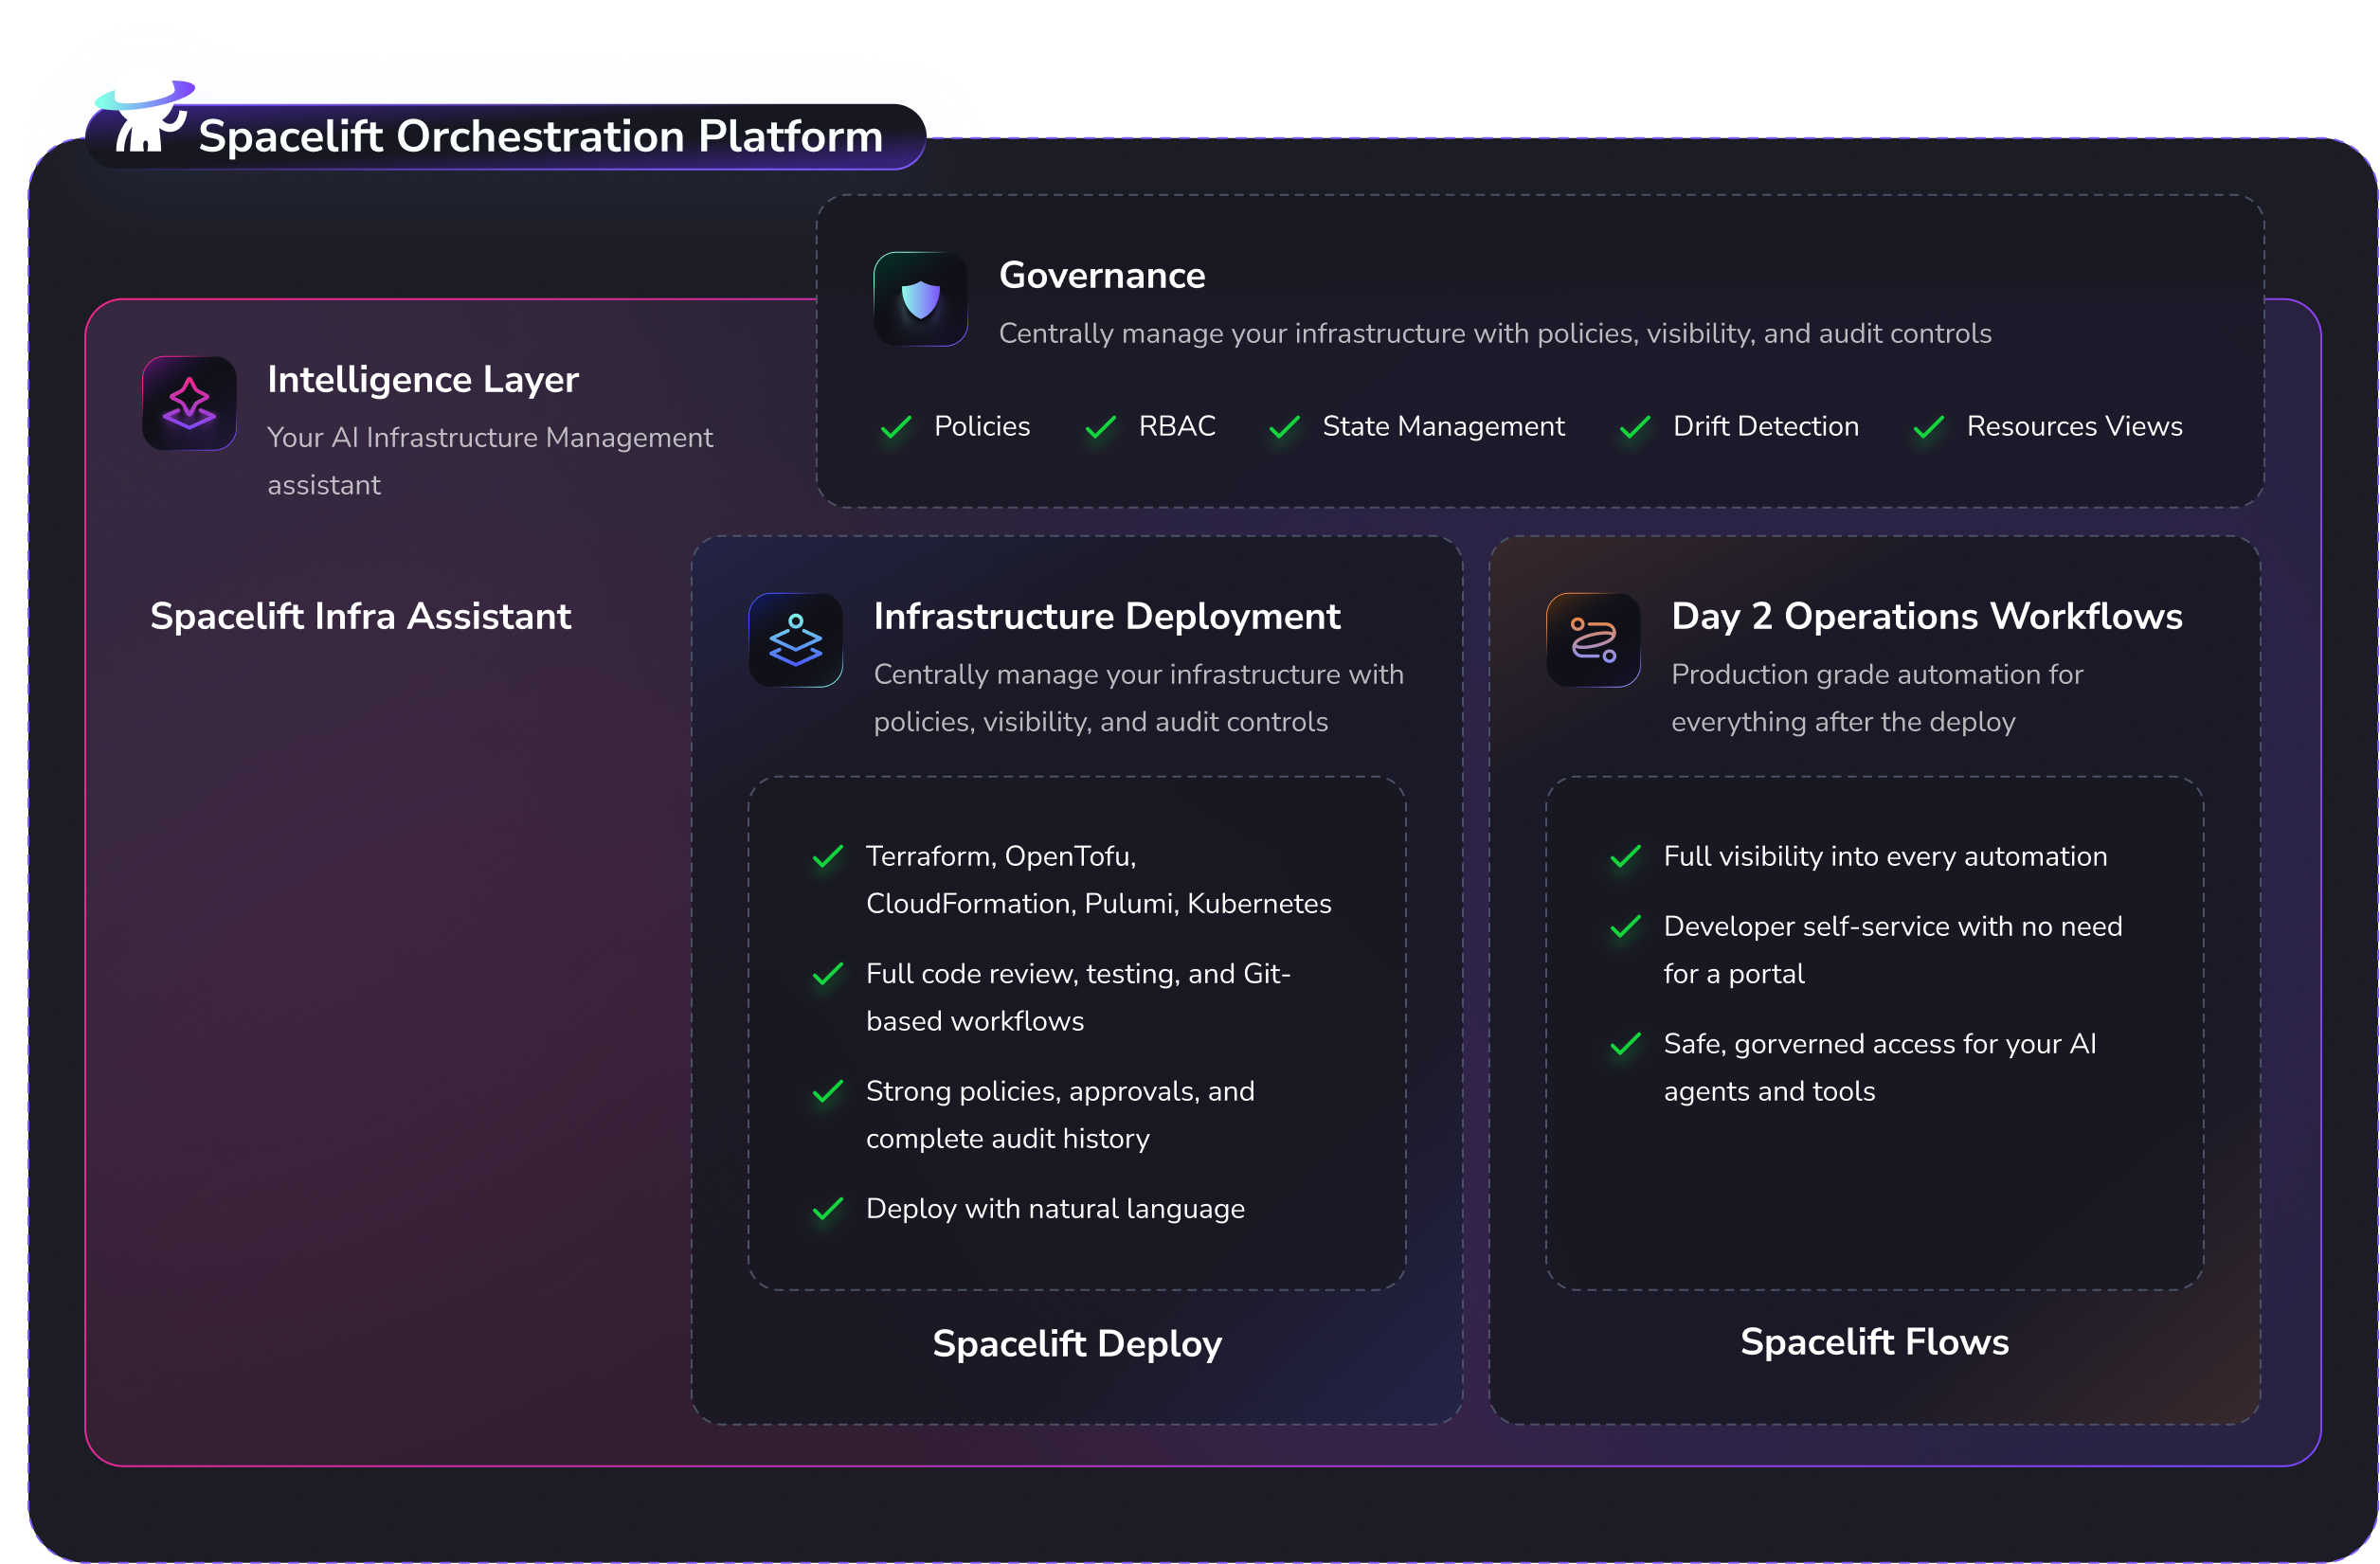The image size is (2380, 1564).
Task: Click 'Safe, gorverned access' list text
Action: pos(1880,1067)
